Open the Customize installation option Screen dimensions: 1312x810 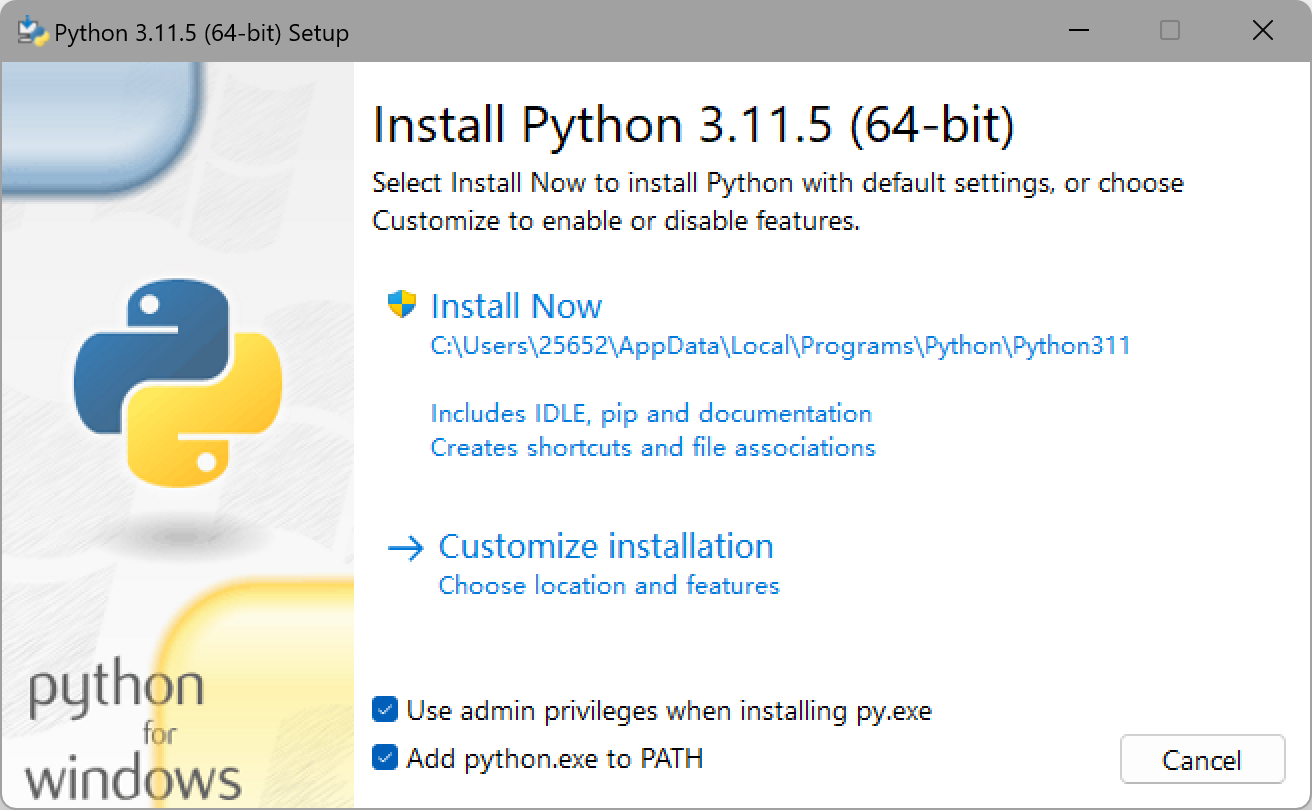point(606,546)
